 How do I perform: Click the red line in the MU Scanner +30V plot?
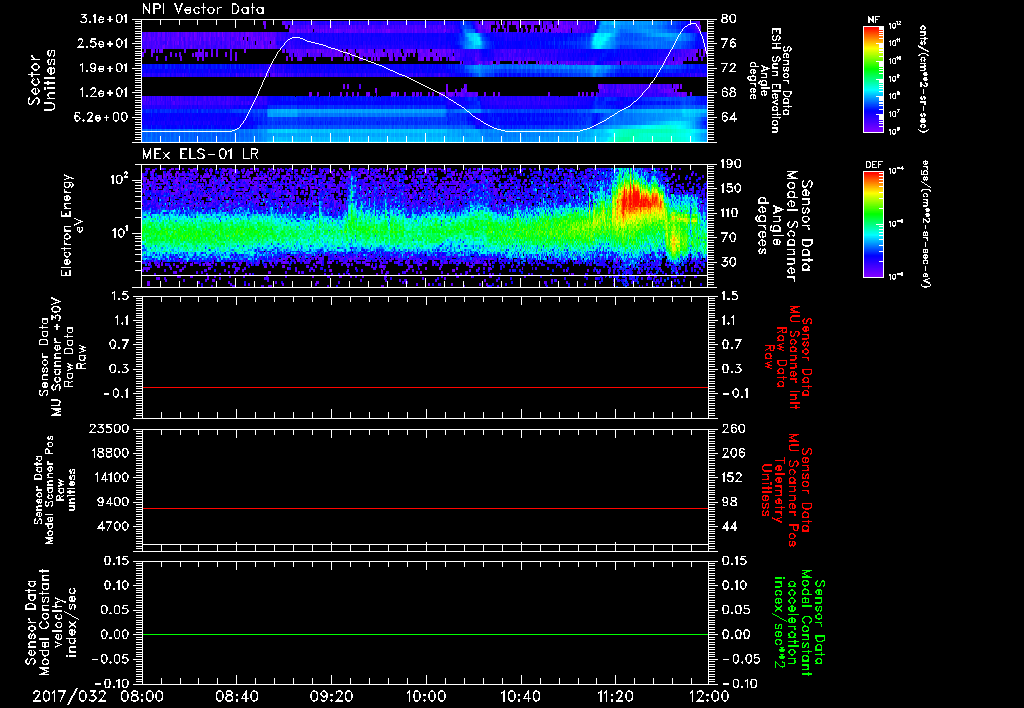point(425,388)
